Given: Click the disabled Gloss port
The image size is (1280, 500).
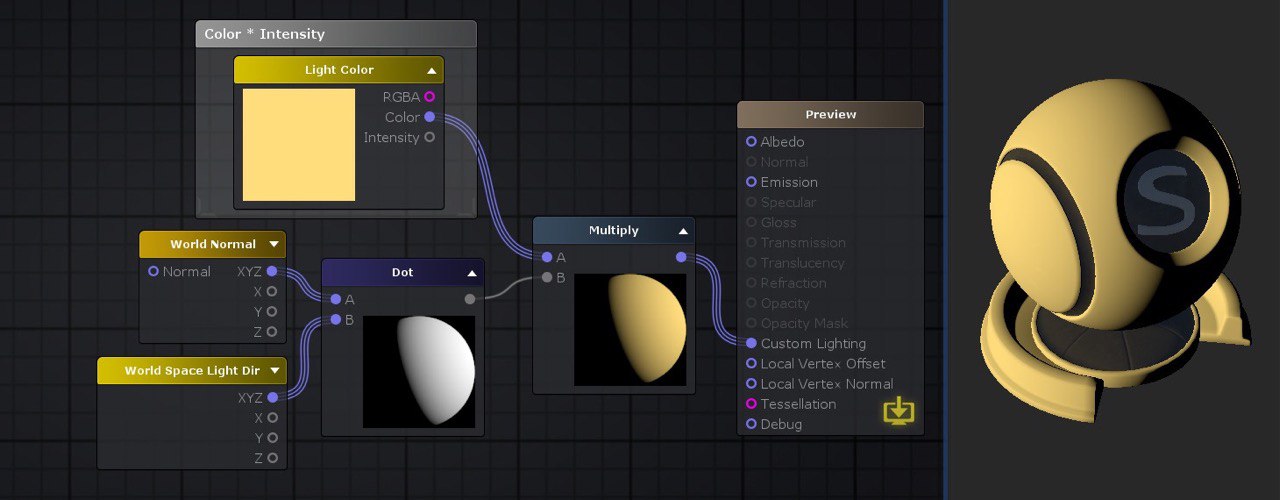Looking at the screenshot, I should coord(751,222).
